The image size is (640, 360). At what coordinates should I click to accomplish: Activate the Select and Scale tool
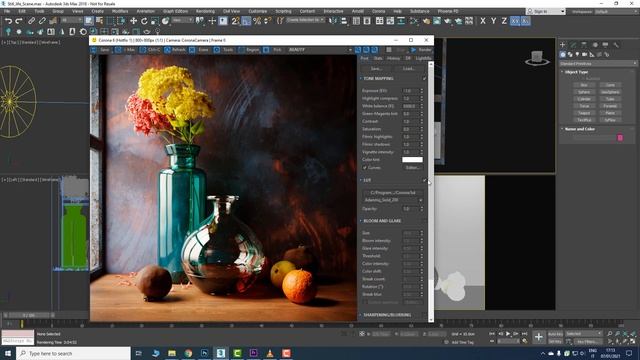pos(155,21)
